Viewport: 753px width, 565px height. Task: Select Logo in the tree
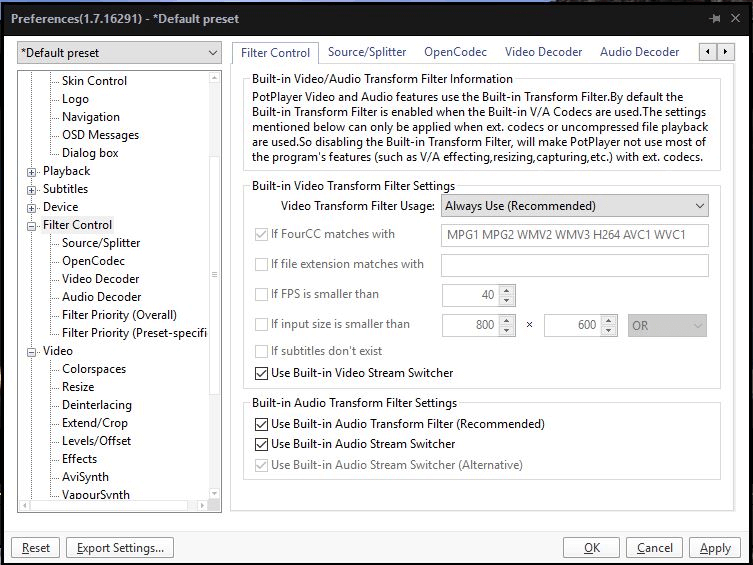tap(75, 99)
